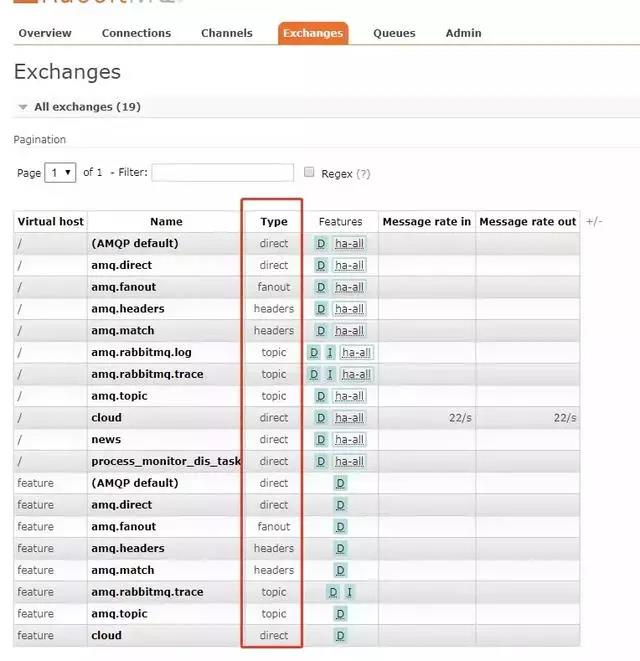640x661 pixels.
Task: Open amq.rabbitmq.trace exchange on / vhost
Action: tap(147, 374)
